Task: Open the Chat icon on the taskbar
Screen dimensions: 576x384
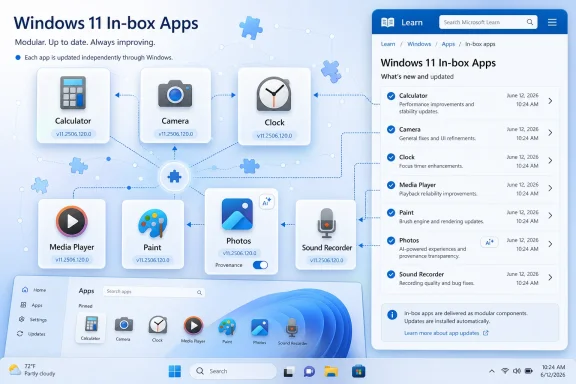Action: coord(309,372)
